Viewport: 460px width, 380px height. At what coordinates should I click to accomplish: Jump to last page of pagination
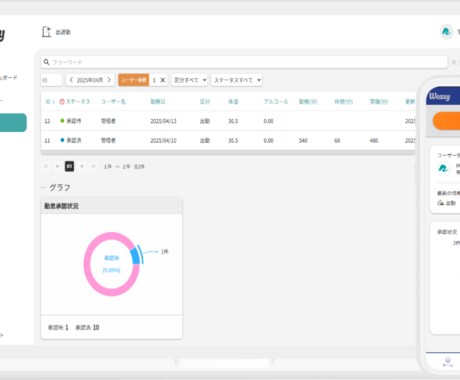(94, 166)
